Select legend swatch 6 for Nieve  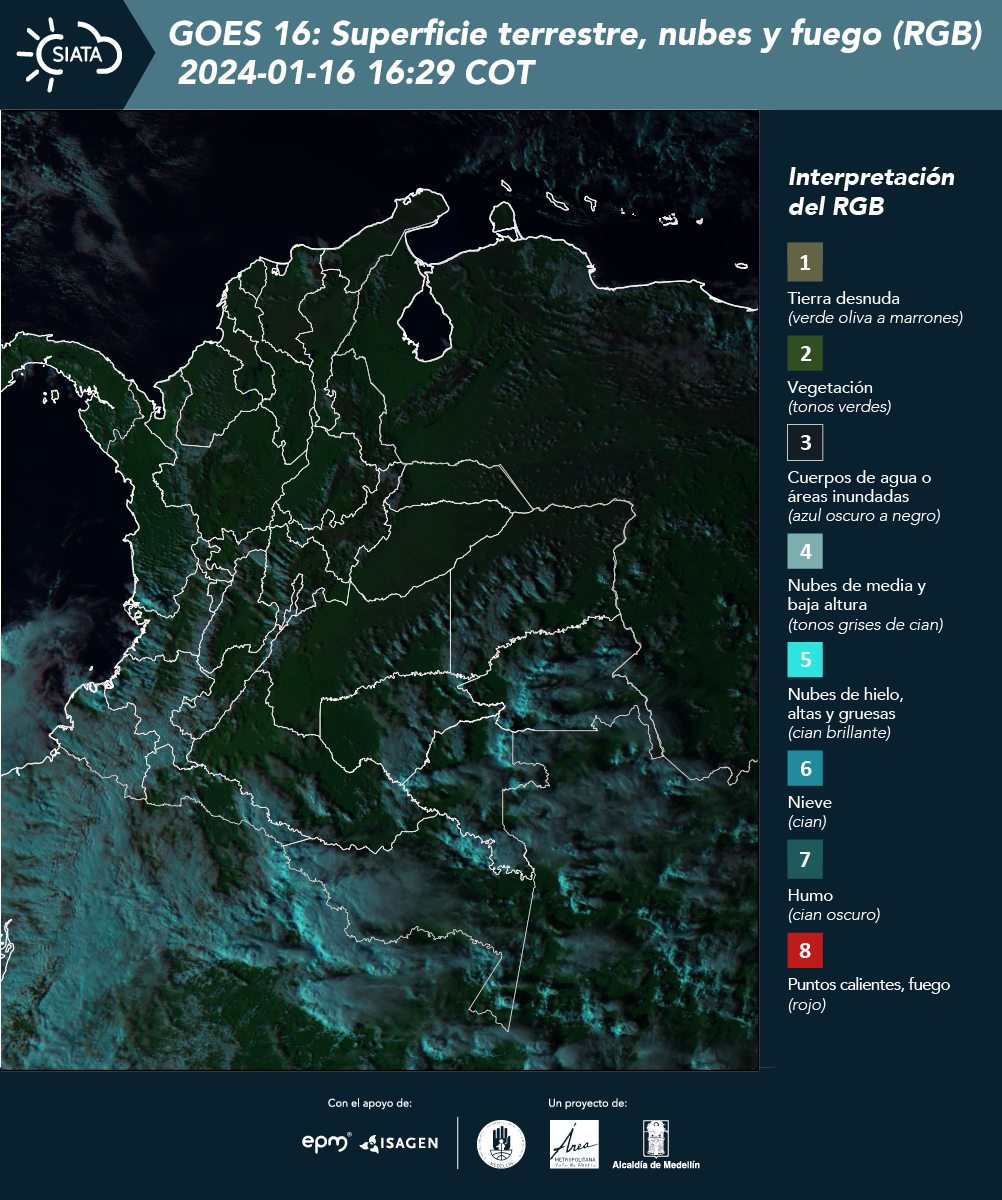click(x=805, y=769)
